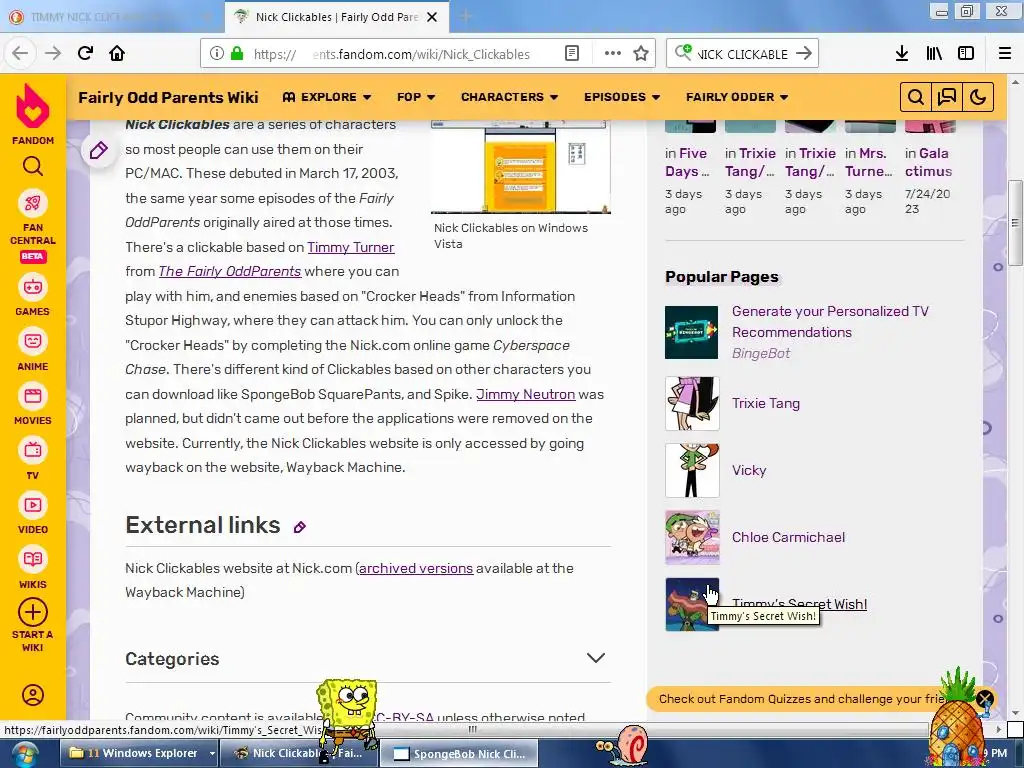Edit the External links section pencil
The height and width of the screenshot is (768, 1024).
point(300,527)
